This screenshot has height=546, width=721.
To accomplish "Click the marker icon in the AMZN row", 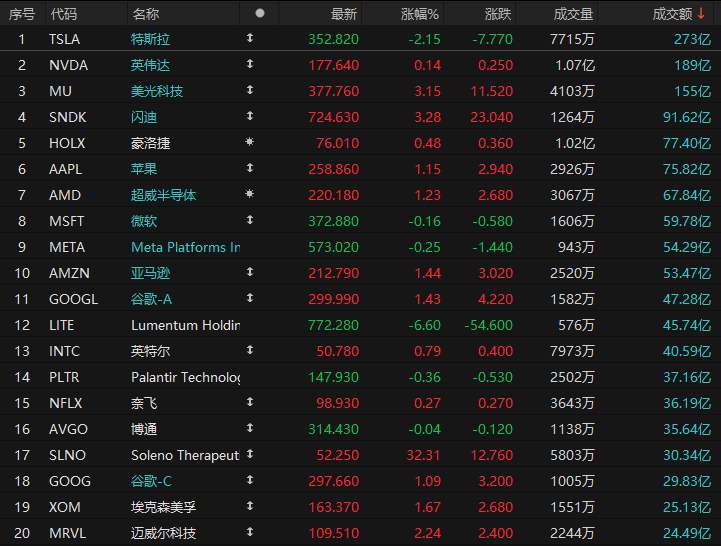I will pos(250,272).
